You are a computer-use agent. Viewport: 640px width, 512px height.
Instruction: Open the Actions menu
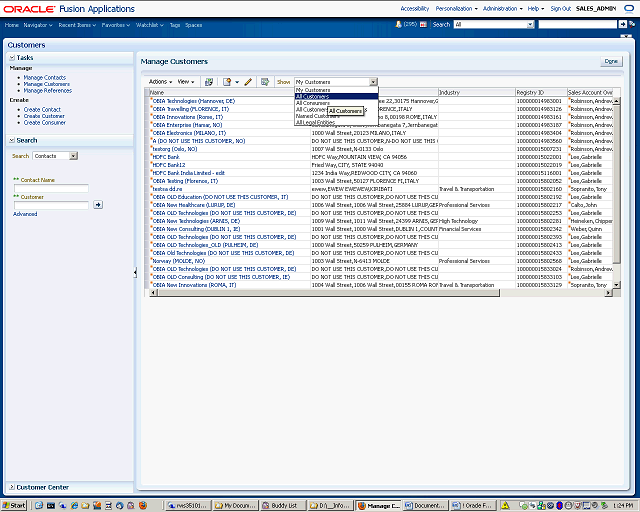(x=160, y=82)
